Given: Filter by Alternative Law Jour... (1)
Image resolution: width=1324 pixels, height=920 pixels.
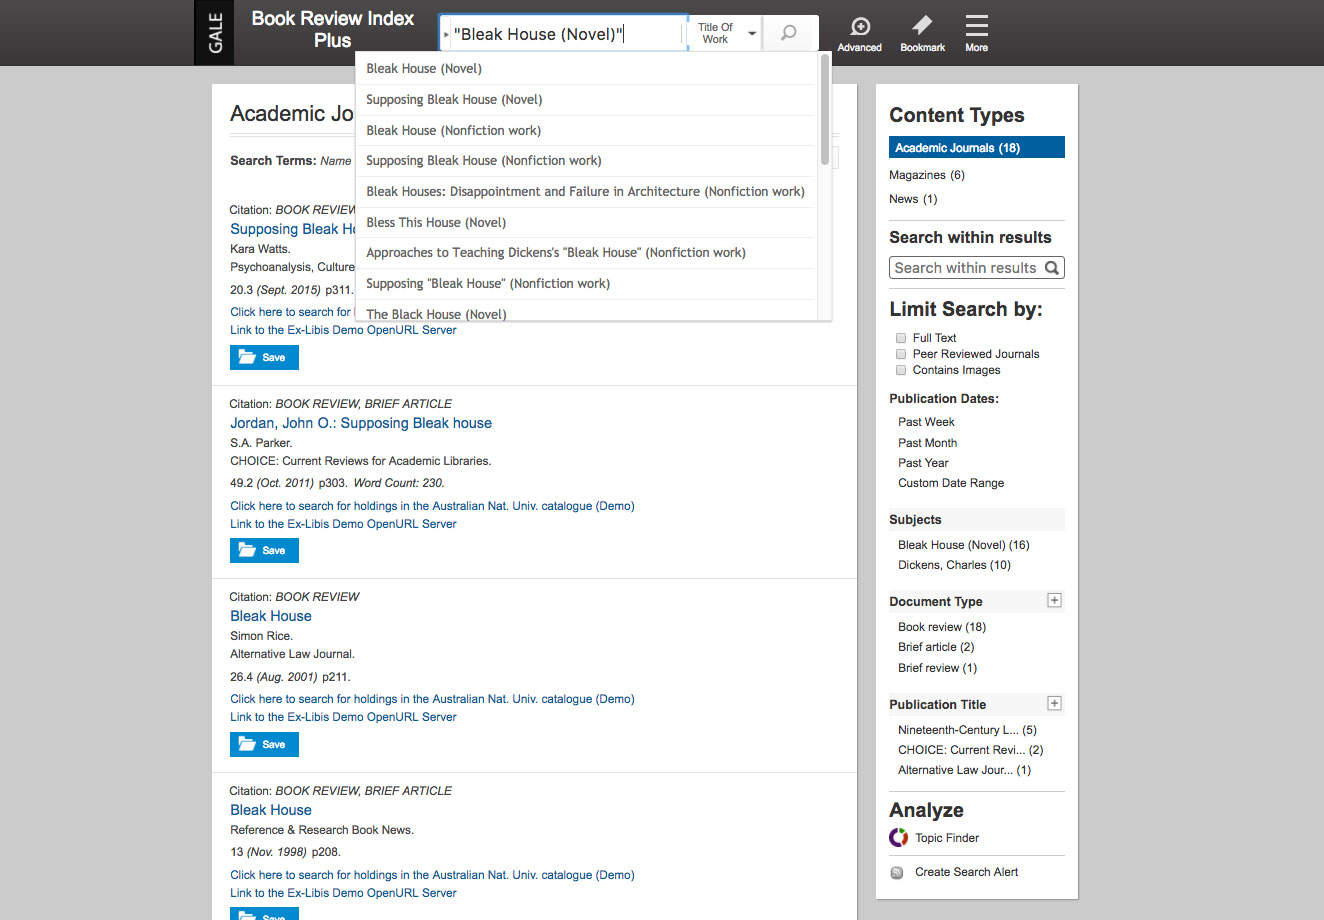Looking at the screenshot, I should pos(964,770).
